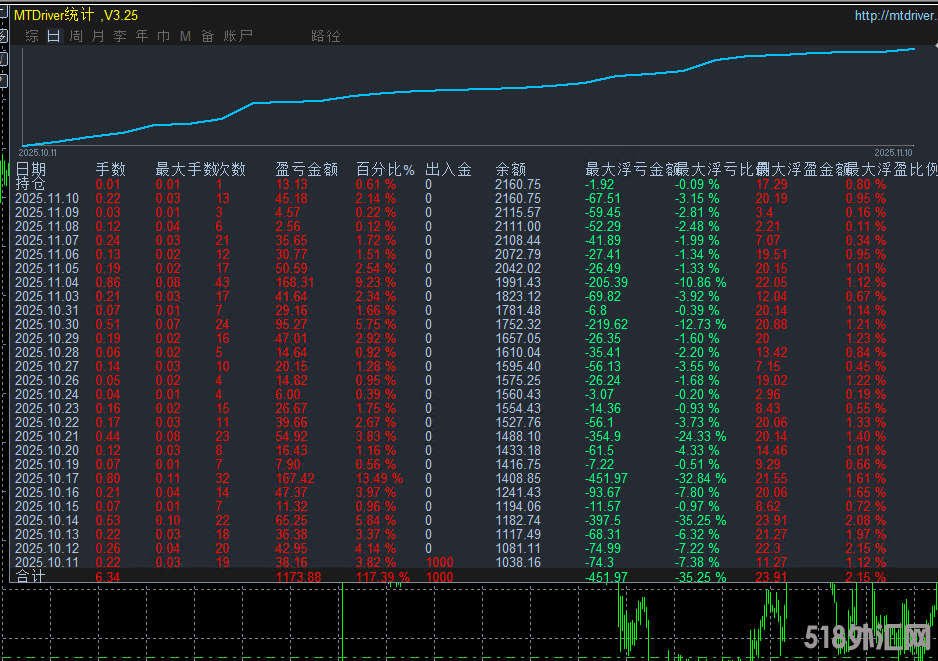Select the 2025.11.10 date row

click(46, 199)
